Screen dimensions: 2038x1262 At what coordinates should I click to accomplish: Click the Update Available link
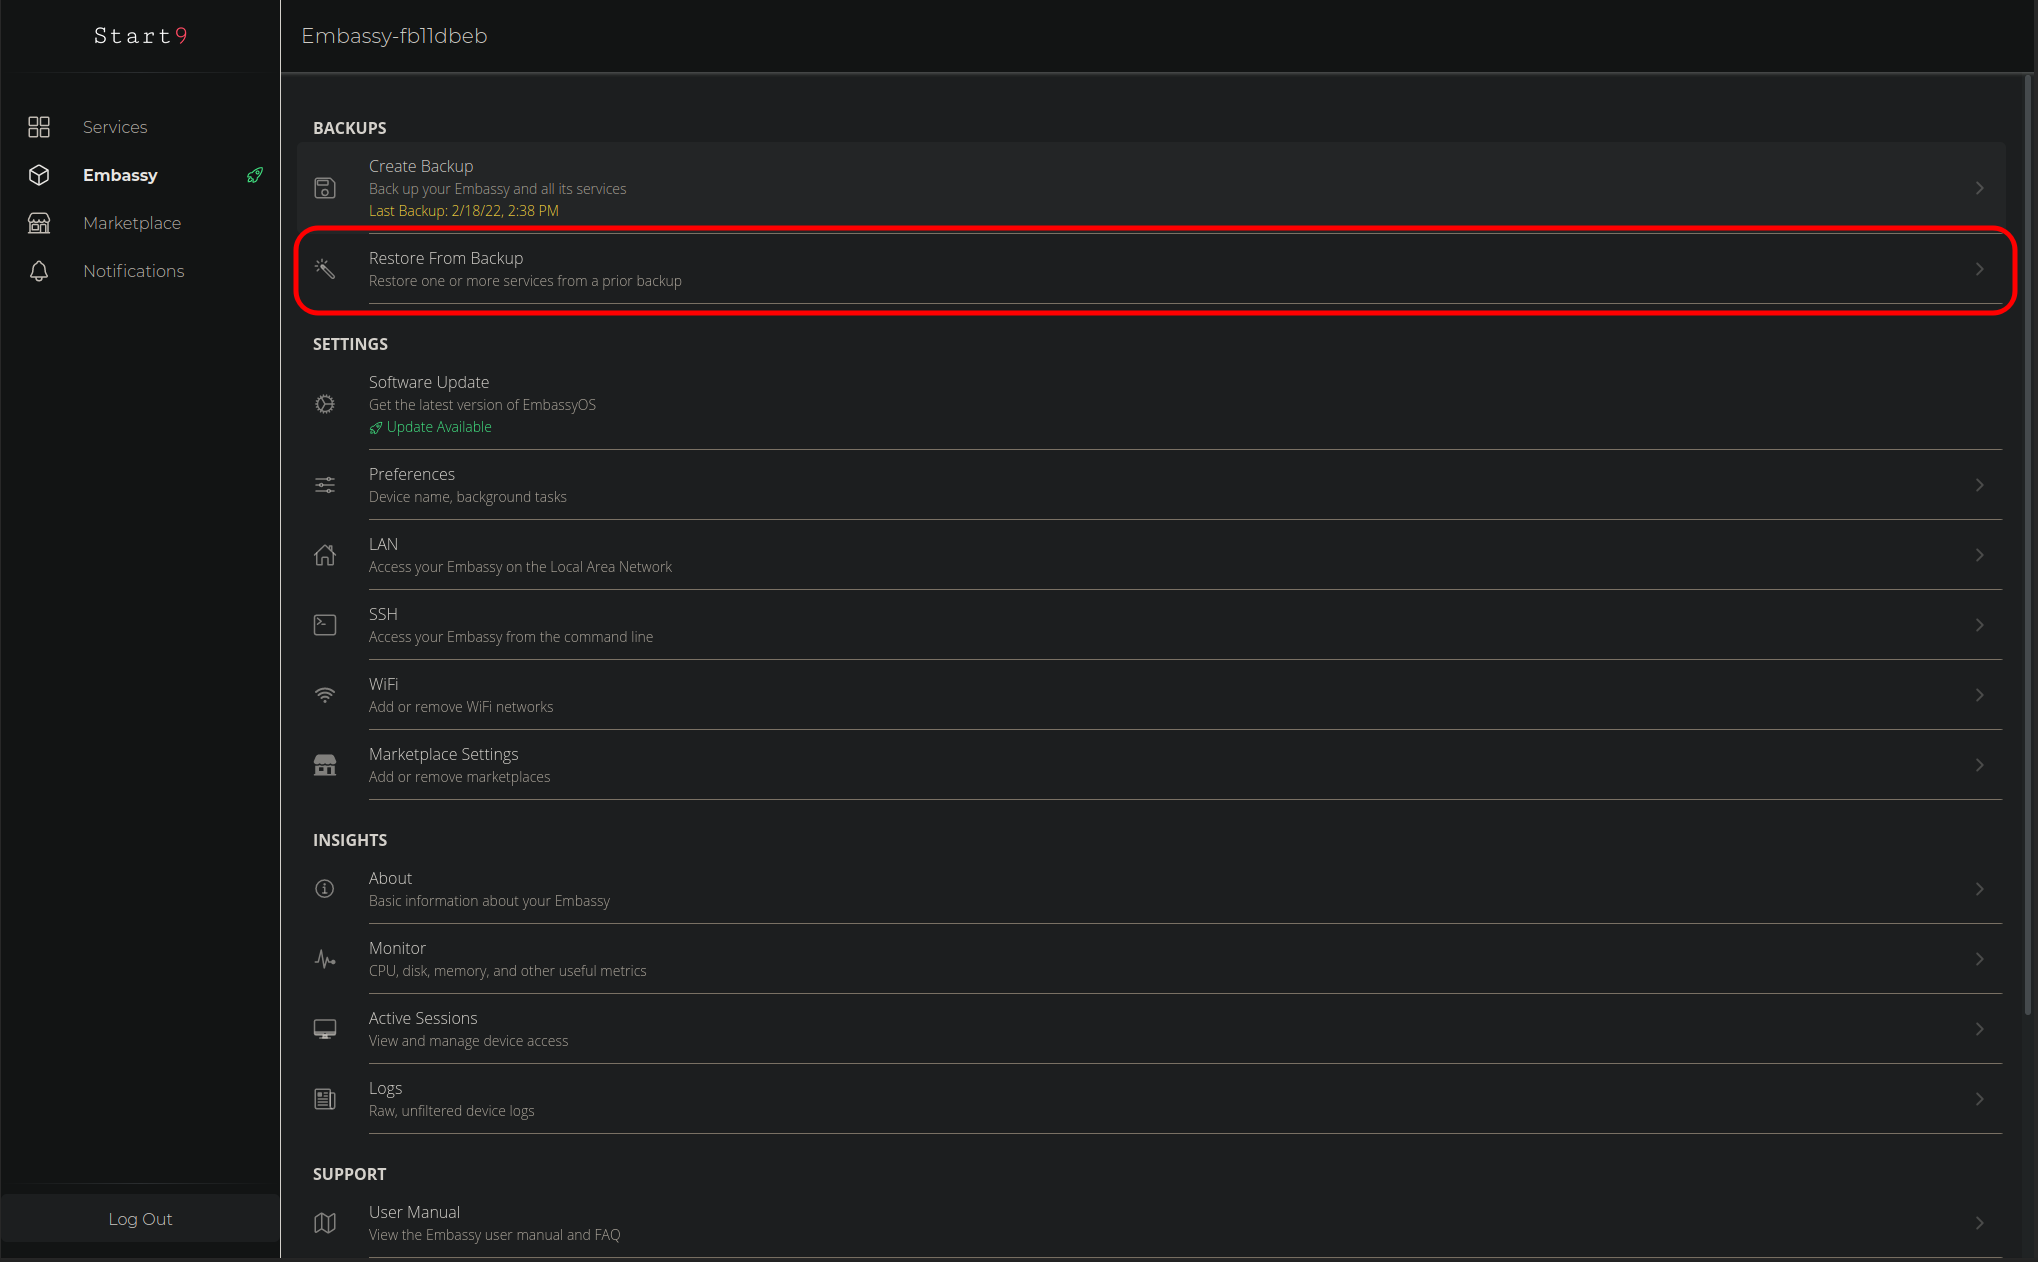[x=438, y=427]
